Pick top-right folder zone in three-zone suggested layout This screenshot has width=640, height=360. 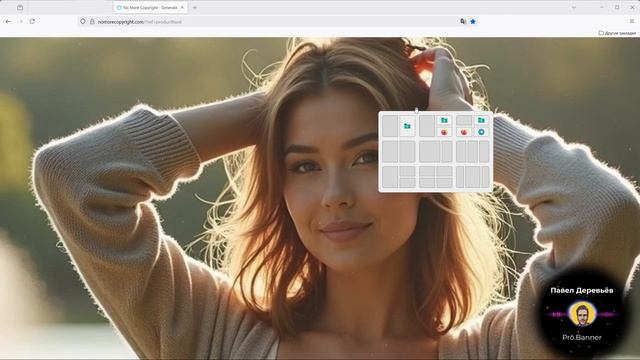(x=444, y=120)
